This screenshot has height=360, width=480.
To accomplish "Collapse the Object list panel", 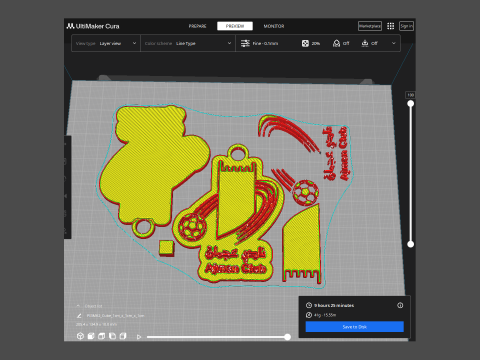I will pyautogui.click(x=78, y=306).
